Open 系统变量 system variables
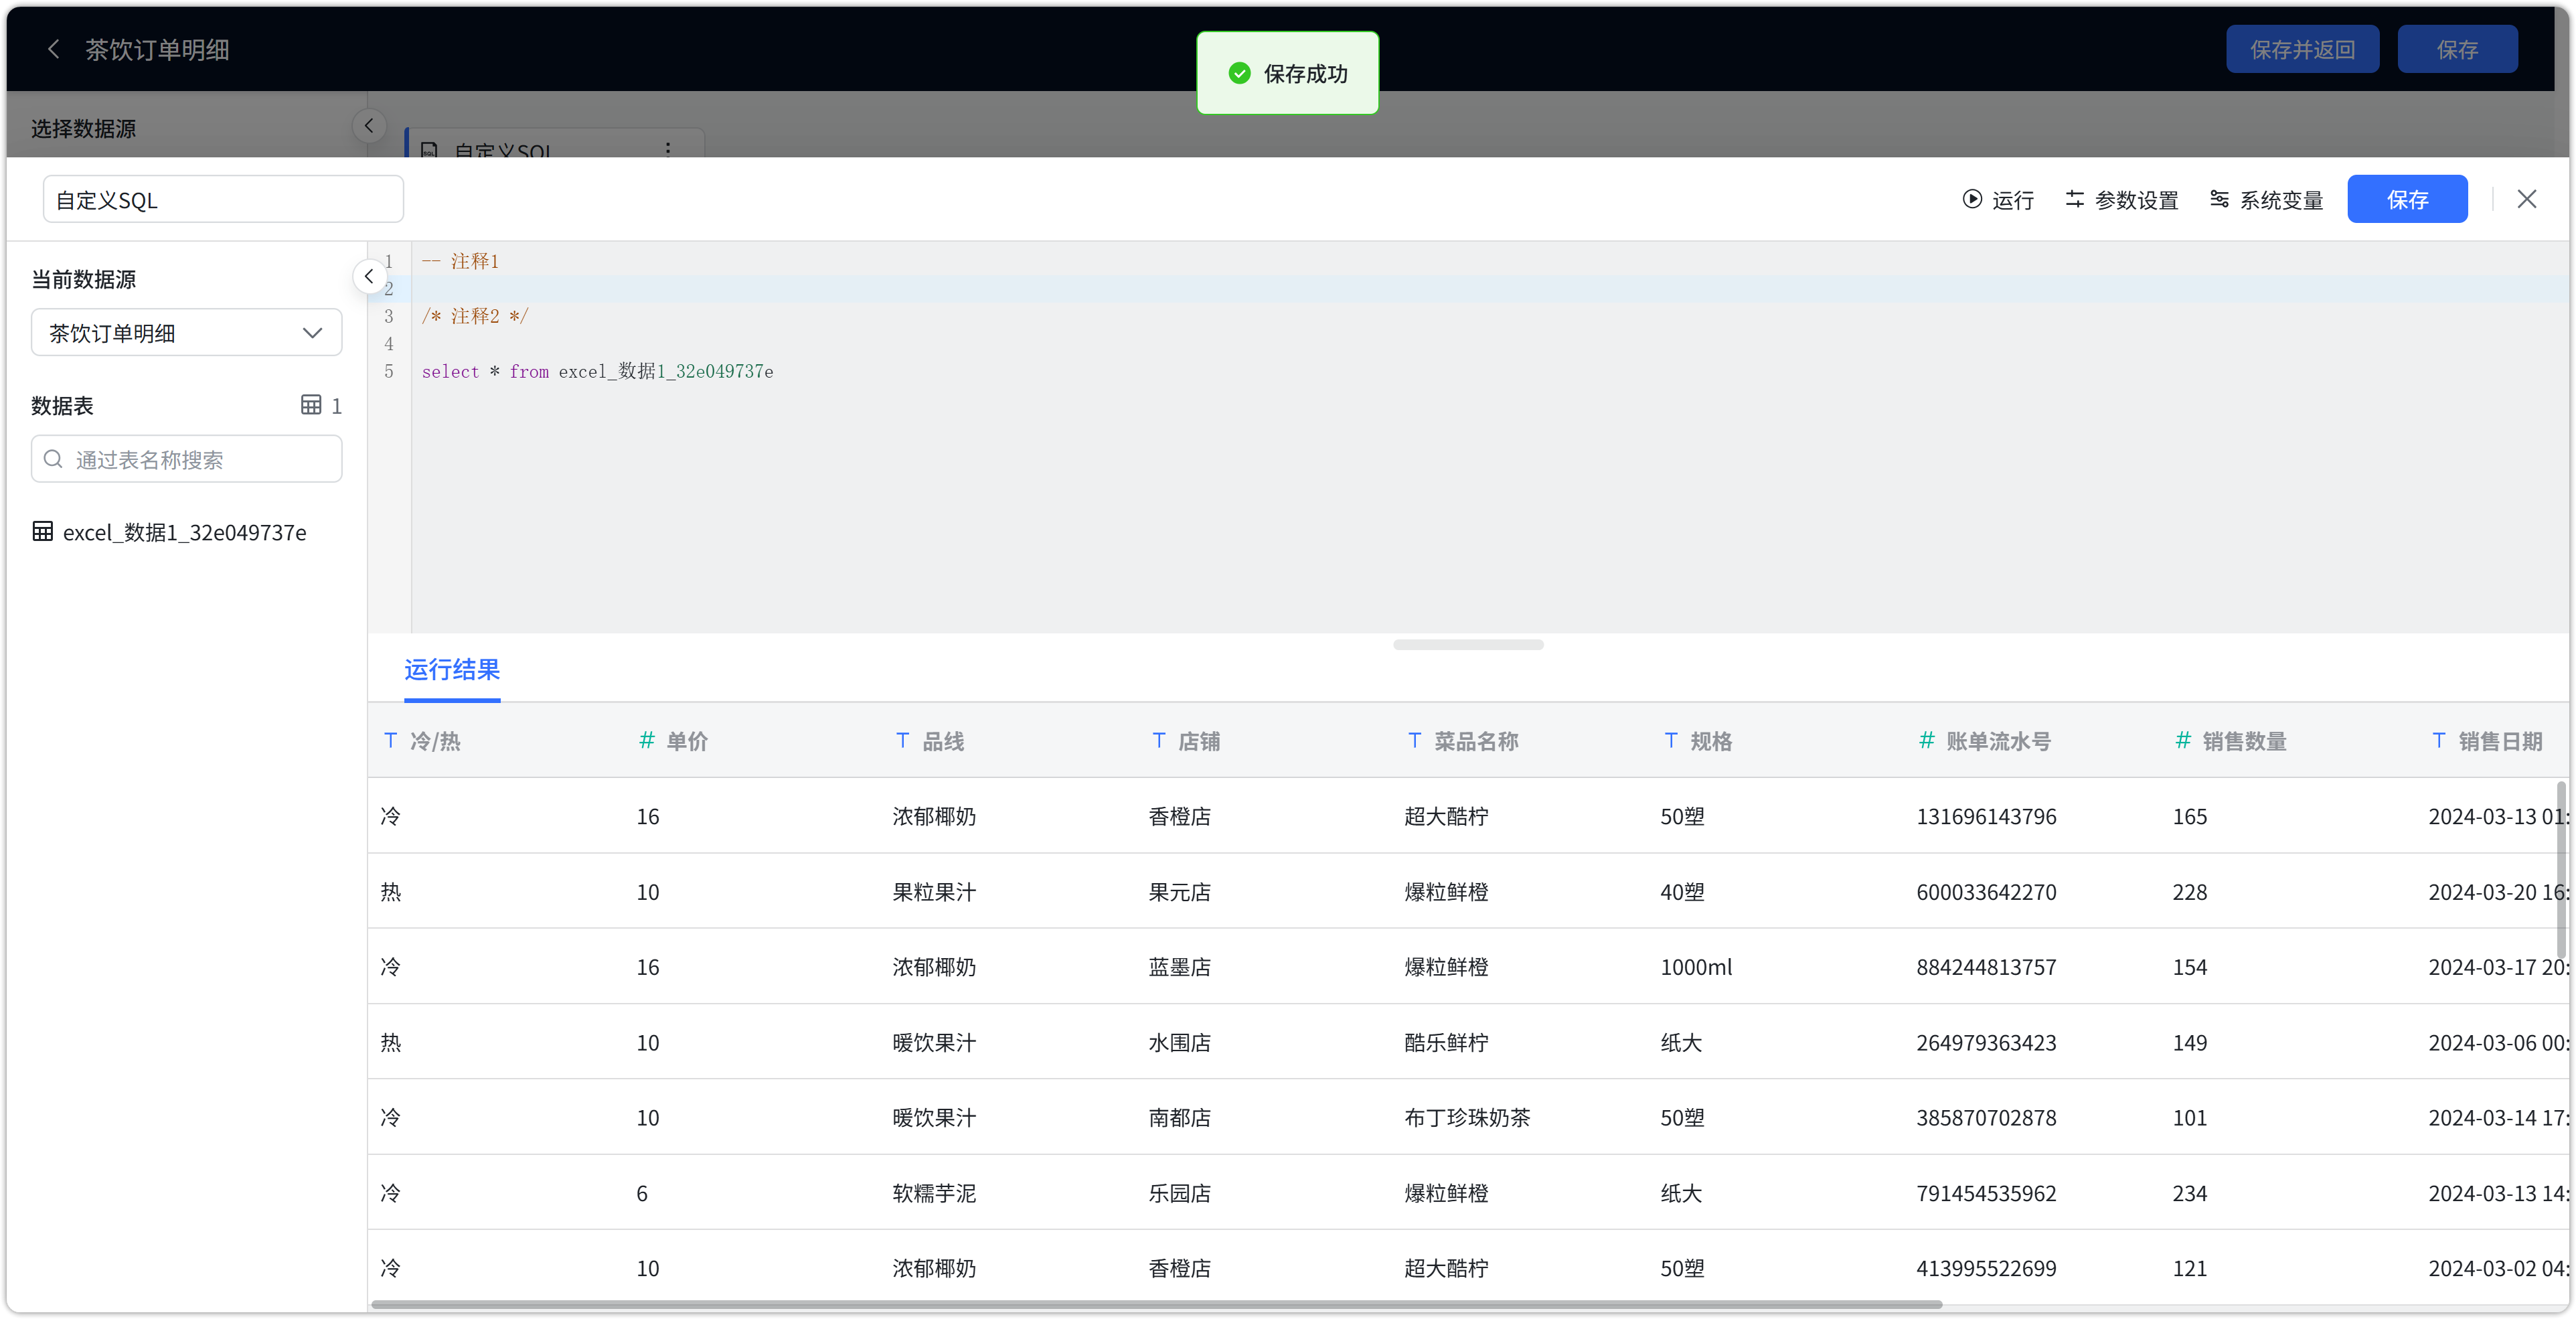The image size is (2576, 1319). coord(2266,200)
